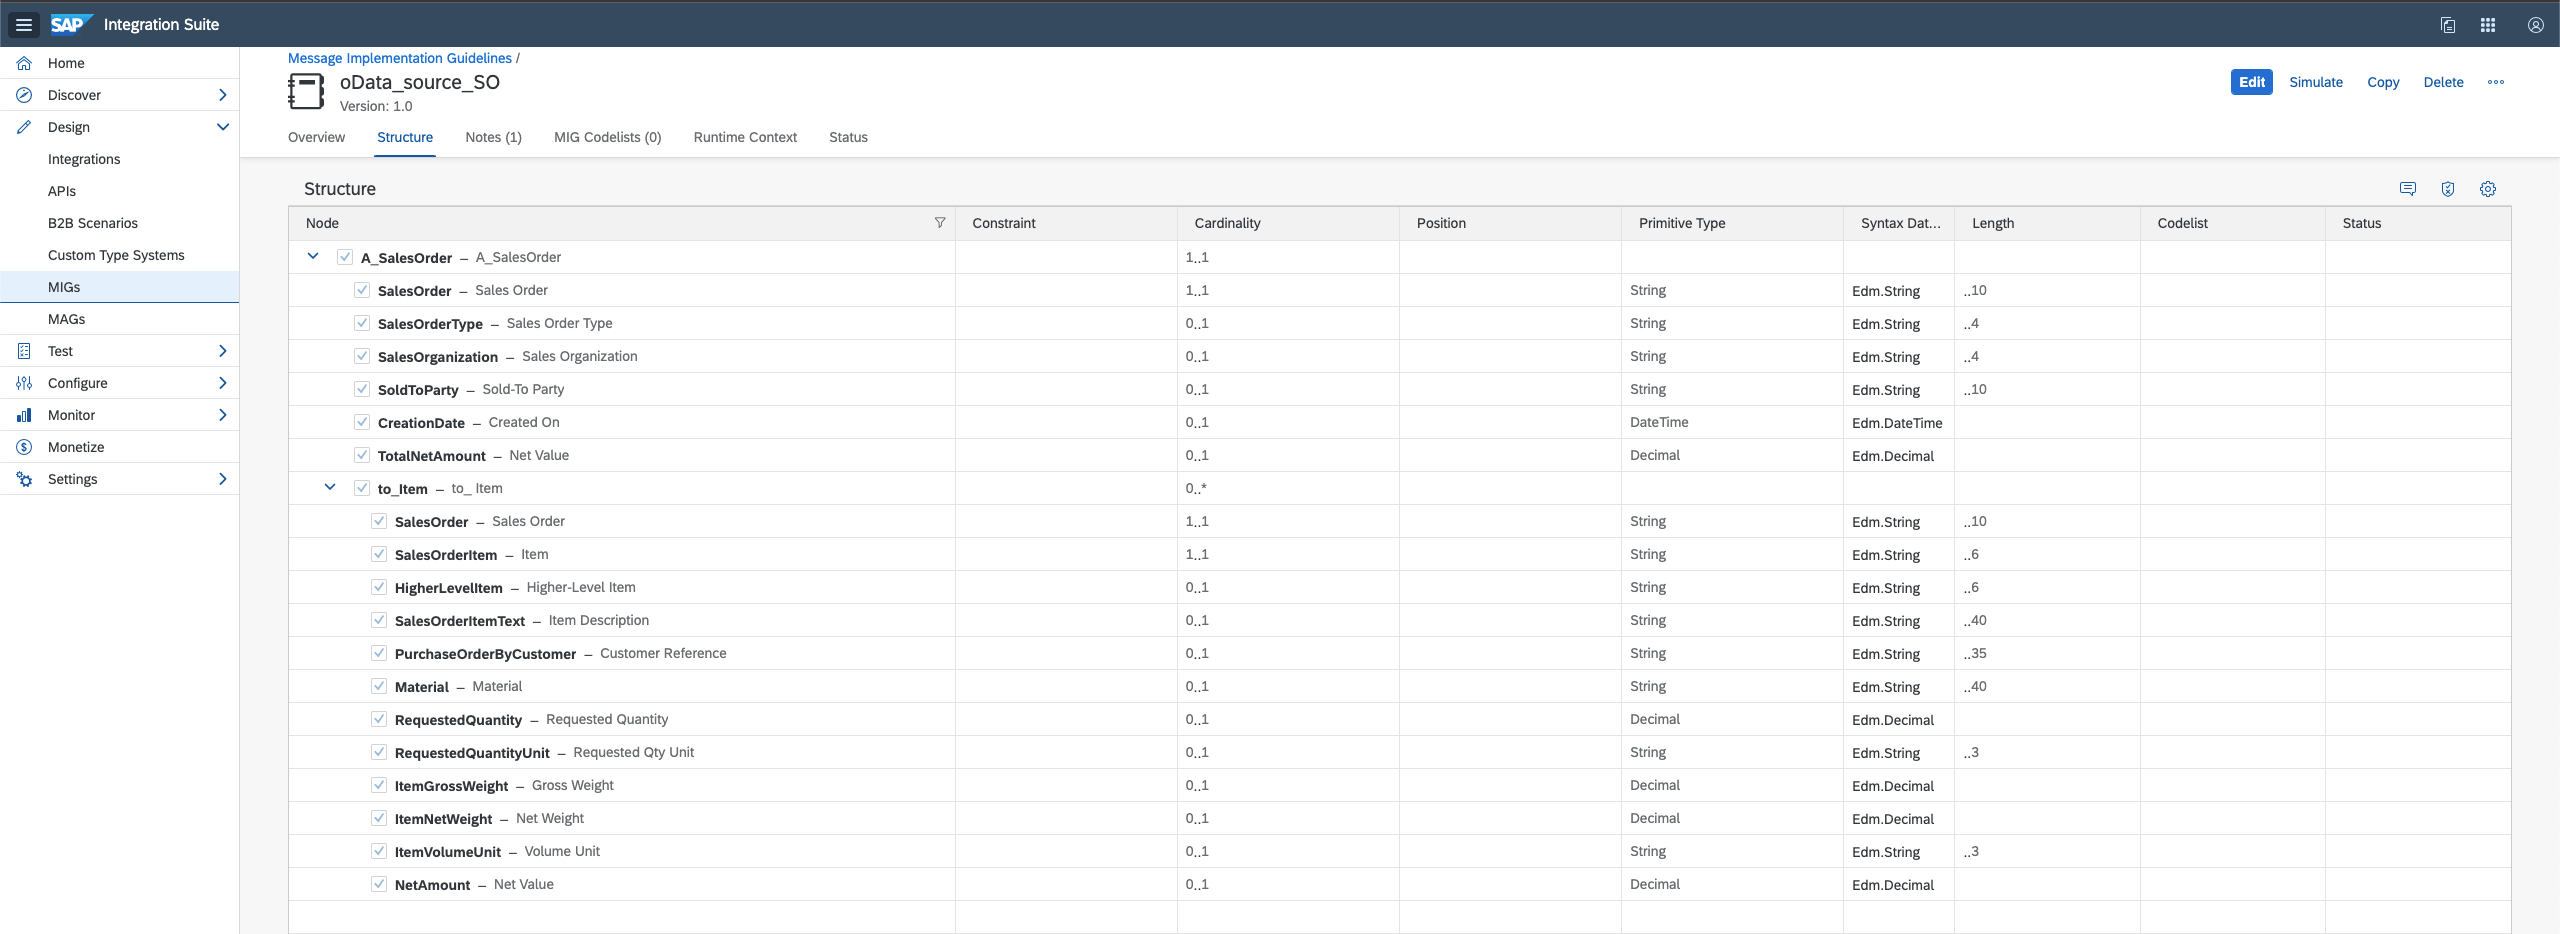Screen dimensions: 2560x934
Task: Click the copy-window icon in header
Action: coord(2448,25)
